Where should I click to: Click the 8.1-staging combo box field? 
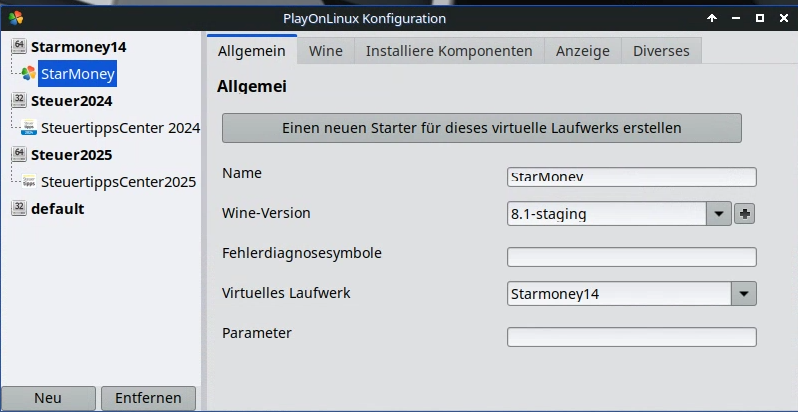coord(607,214)
